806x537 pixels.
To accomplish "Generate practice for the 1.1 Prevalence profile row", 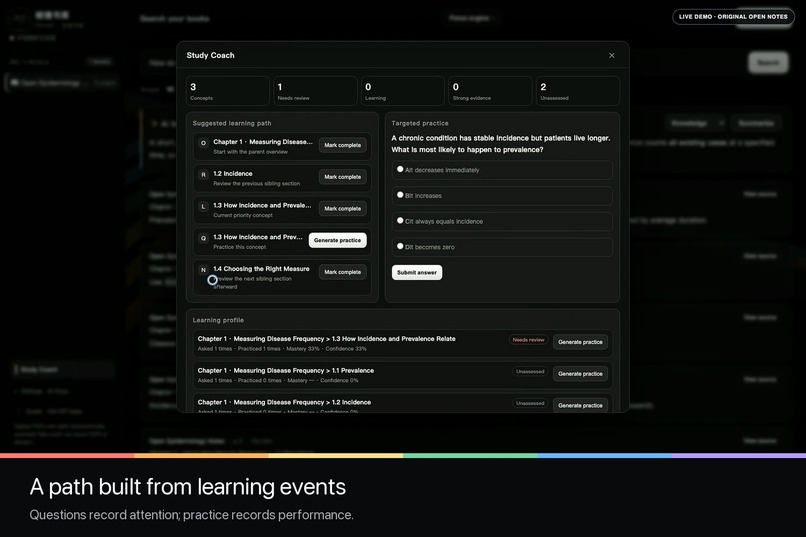I will point(580,374).
